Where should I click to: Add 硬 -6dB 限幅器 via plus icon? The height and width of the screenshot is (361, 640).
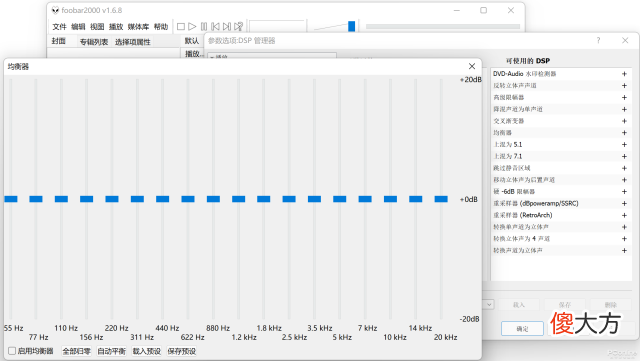pos(624,192)
